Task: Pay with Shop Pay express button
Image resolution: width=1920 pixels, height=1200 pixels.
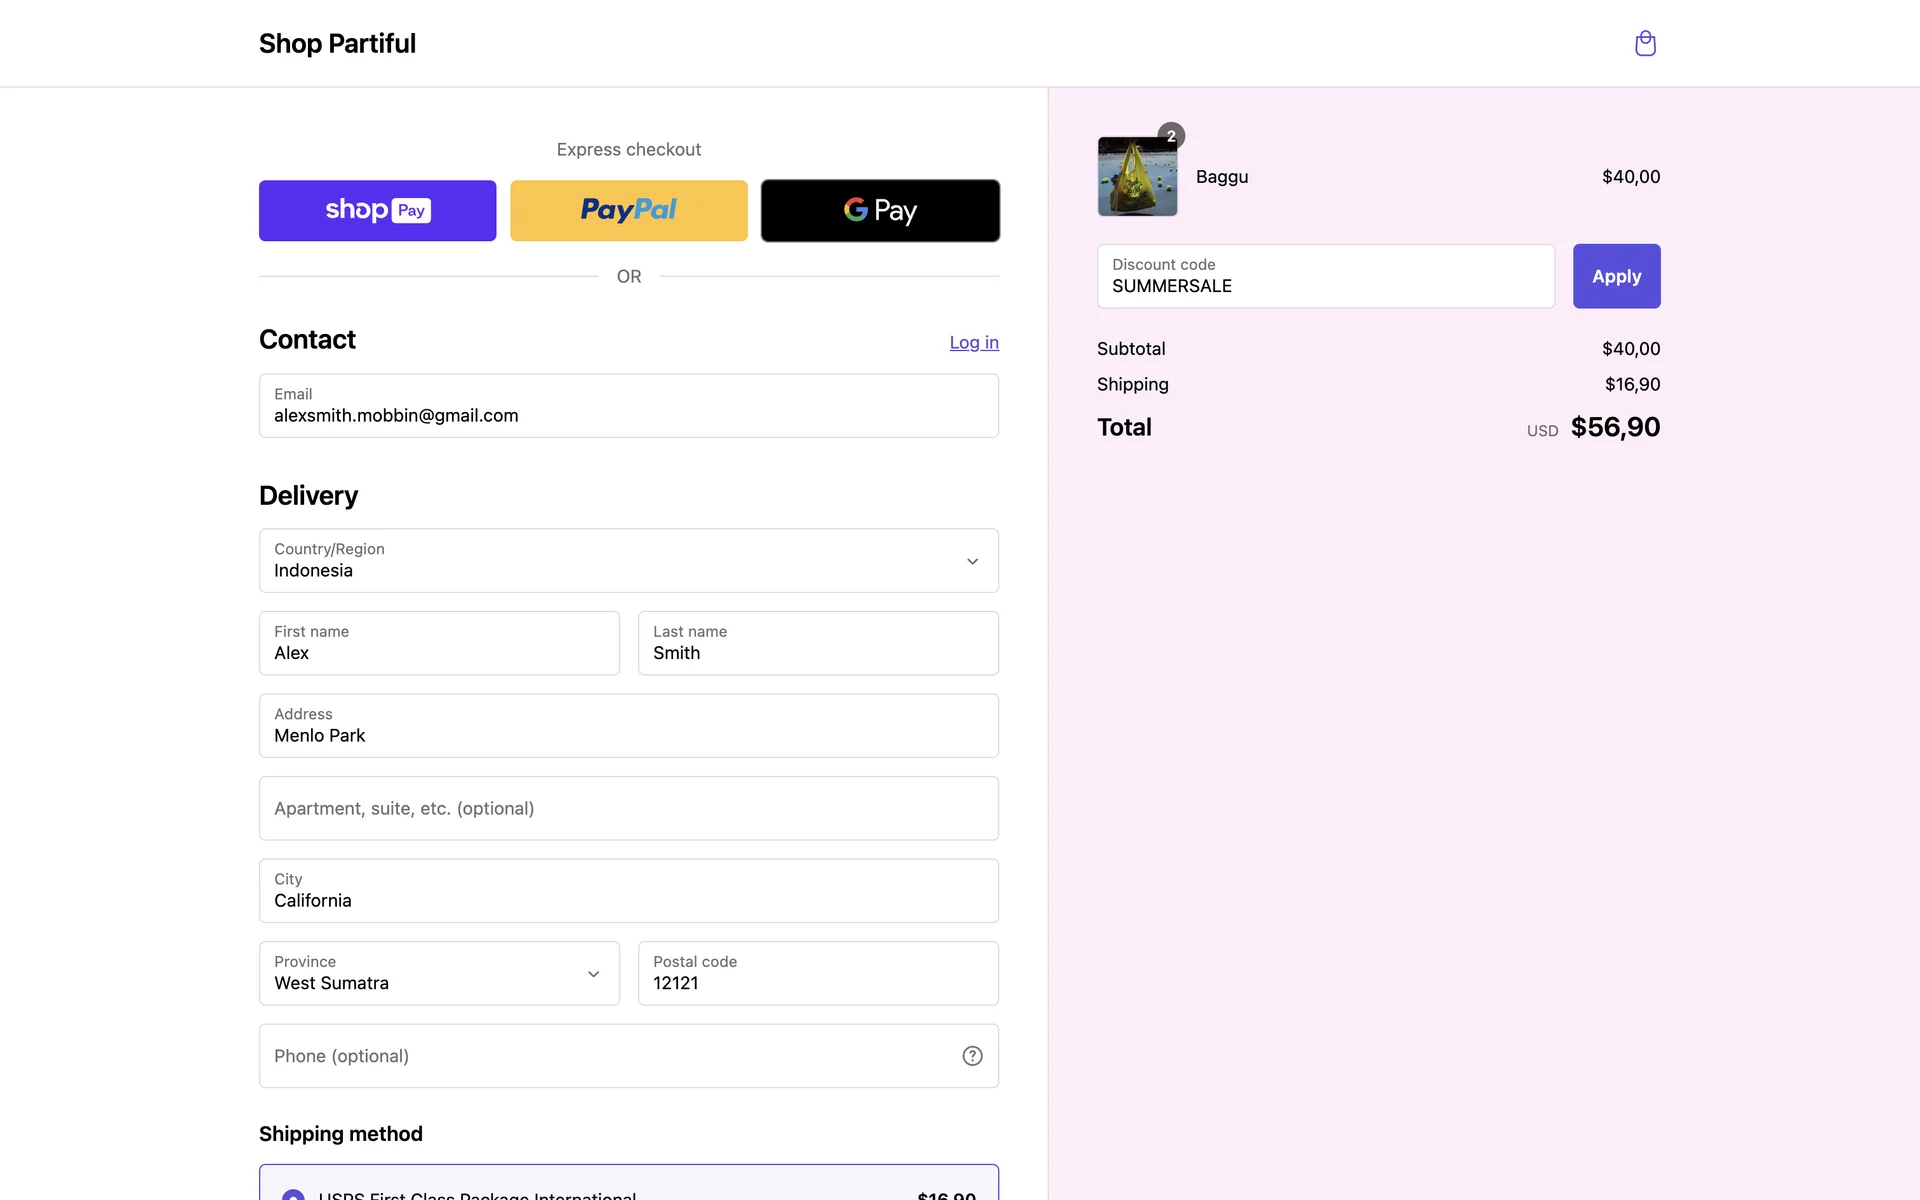Action: (x=377, y=211)
